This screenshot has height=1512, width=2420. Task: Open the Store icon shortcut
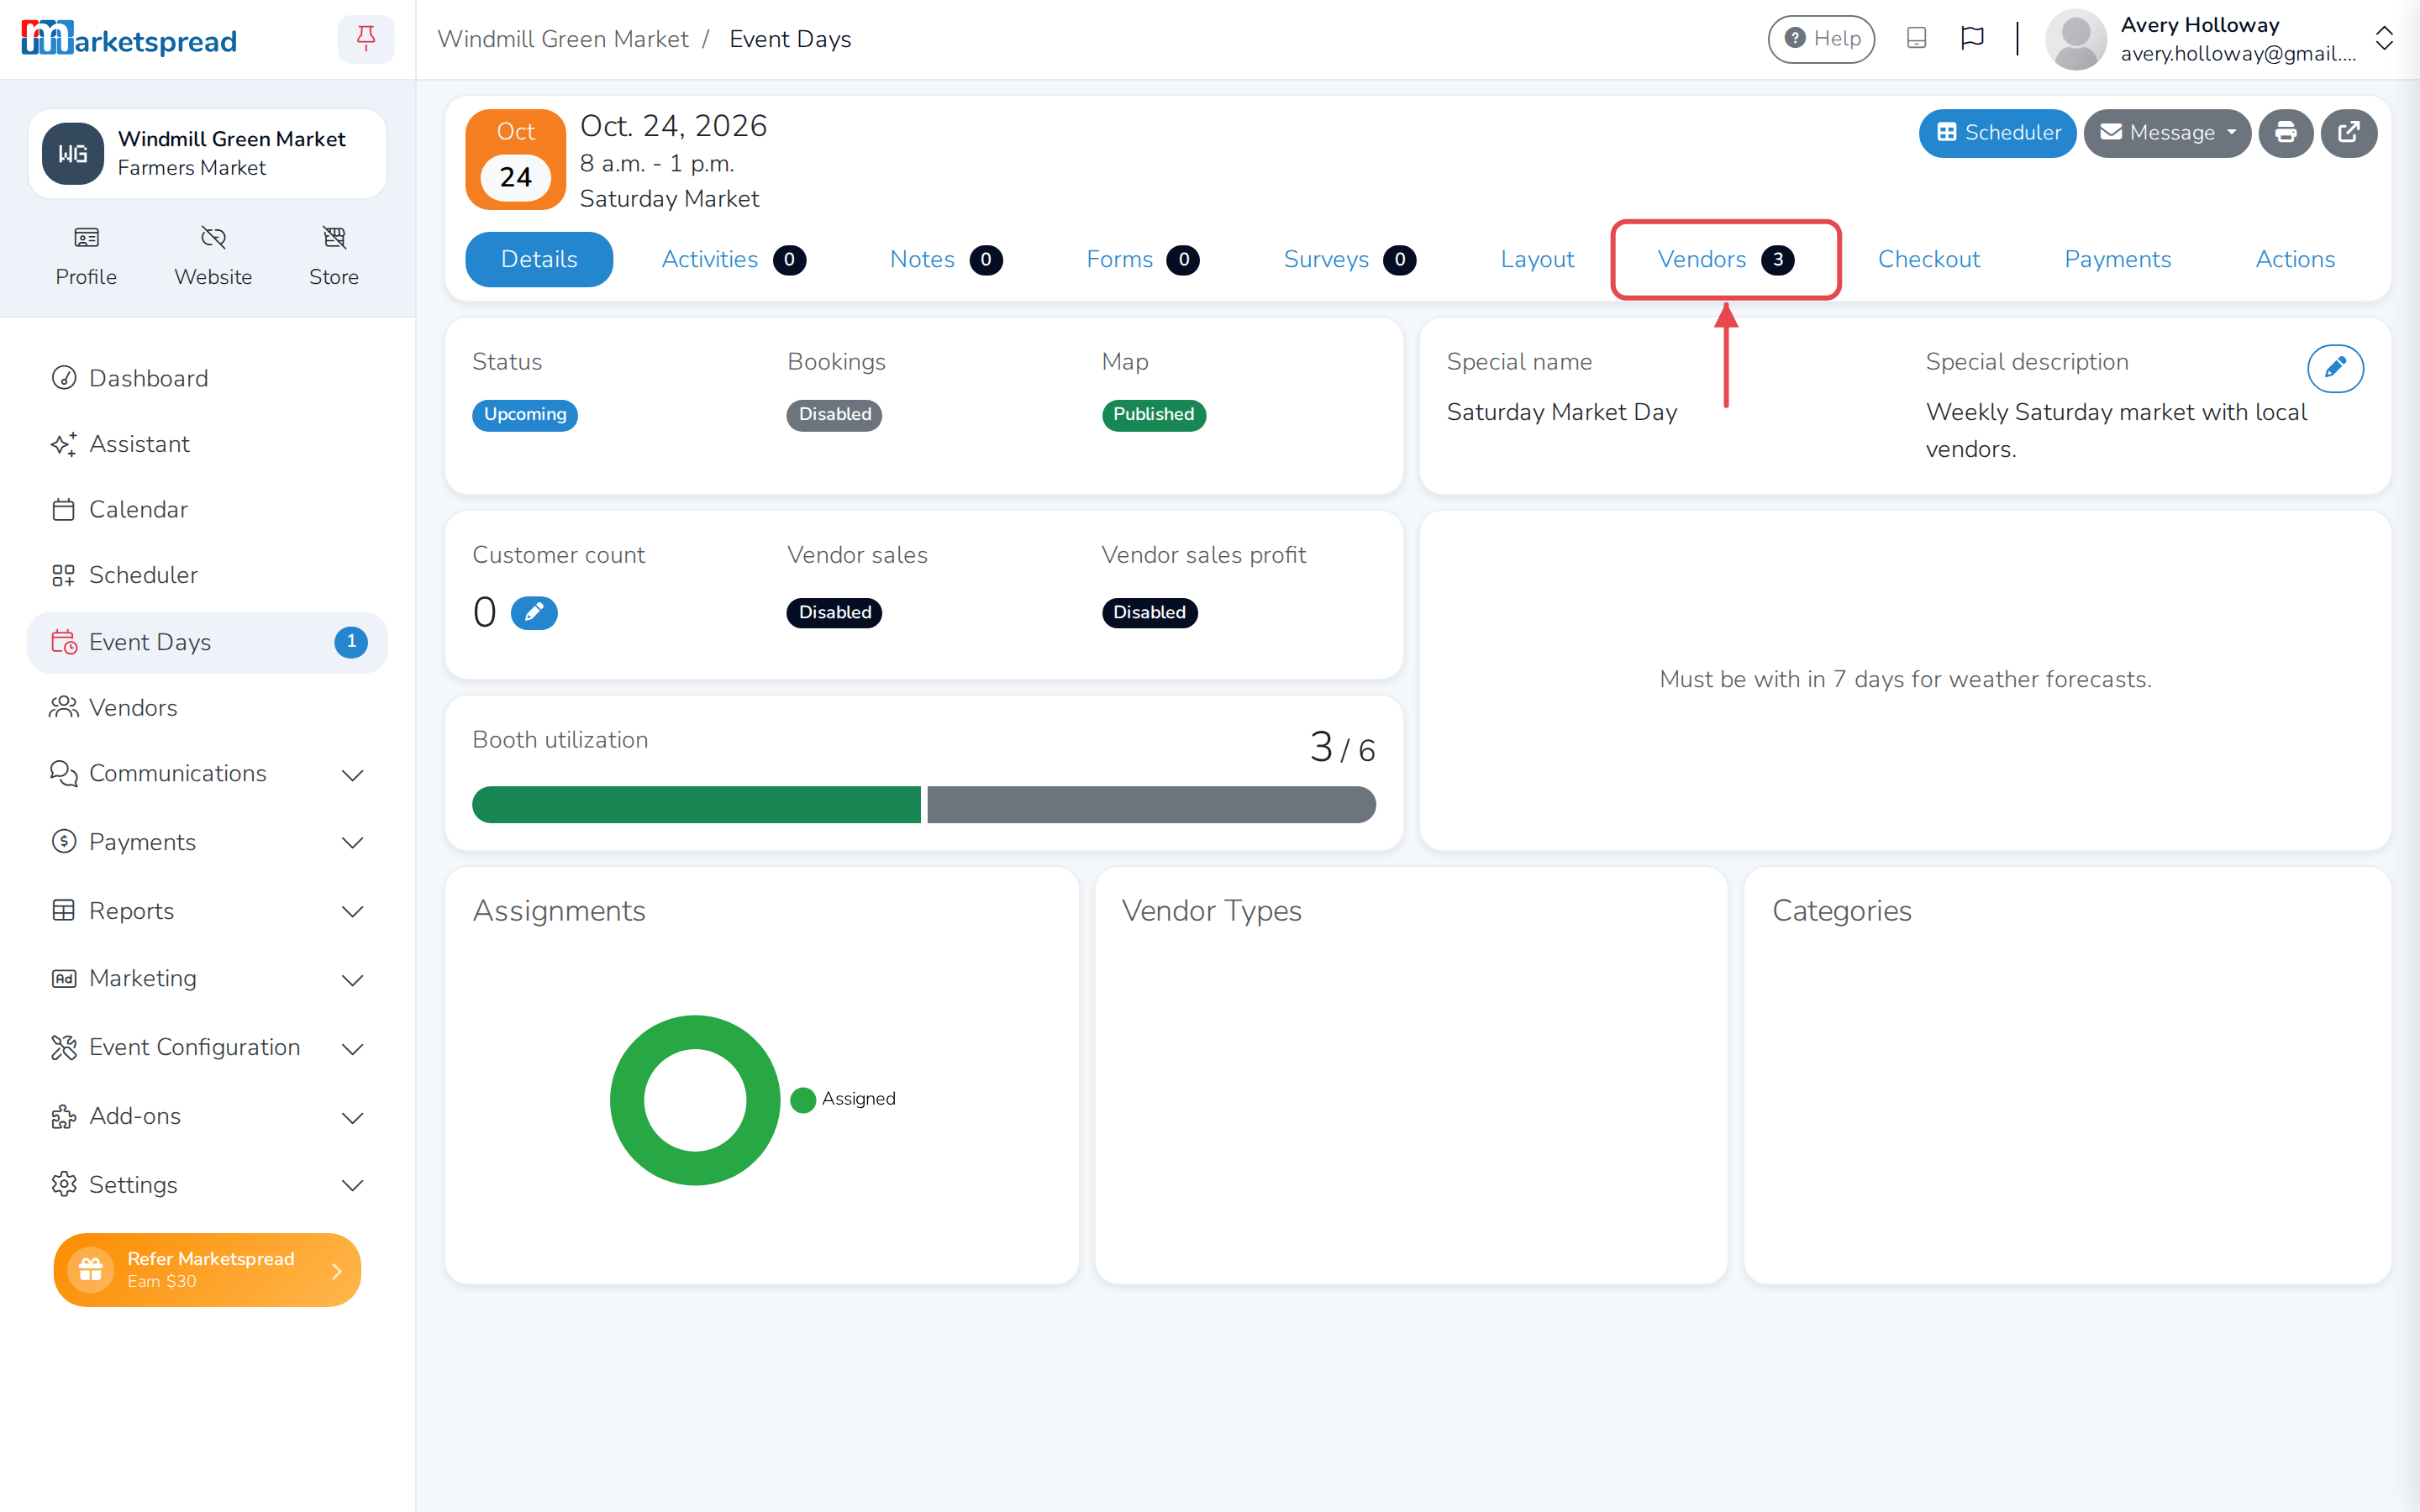(x=334, y=256)
